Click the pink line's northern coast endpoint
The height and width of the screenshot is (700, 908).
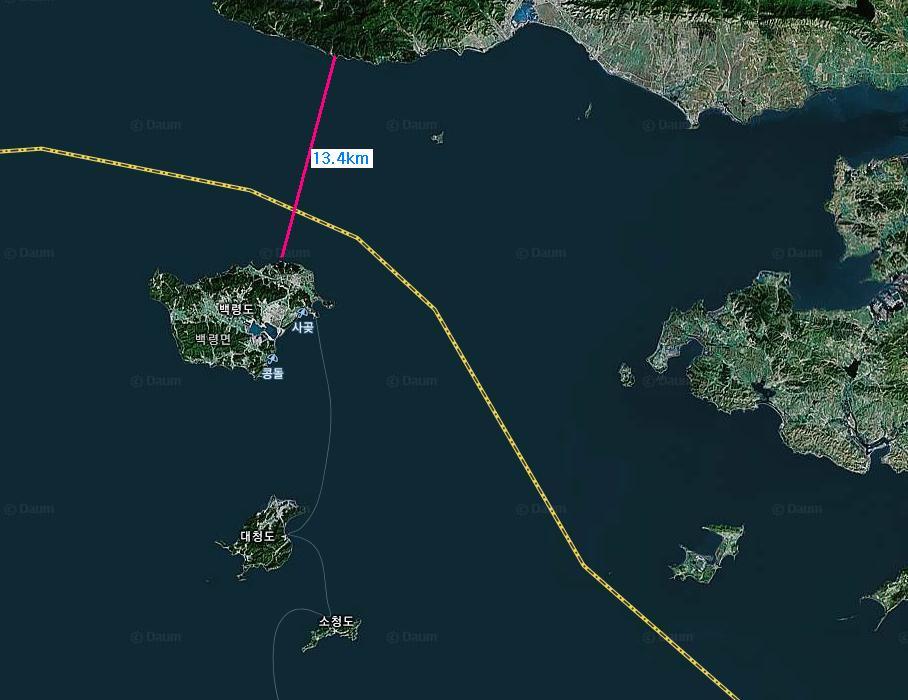335,56
